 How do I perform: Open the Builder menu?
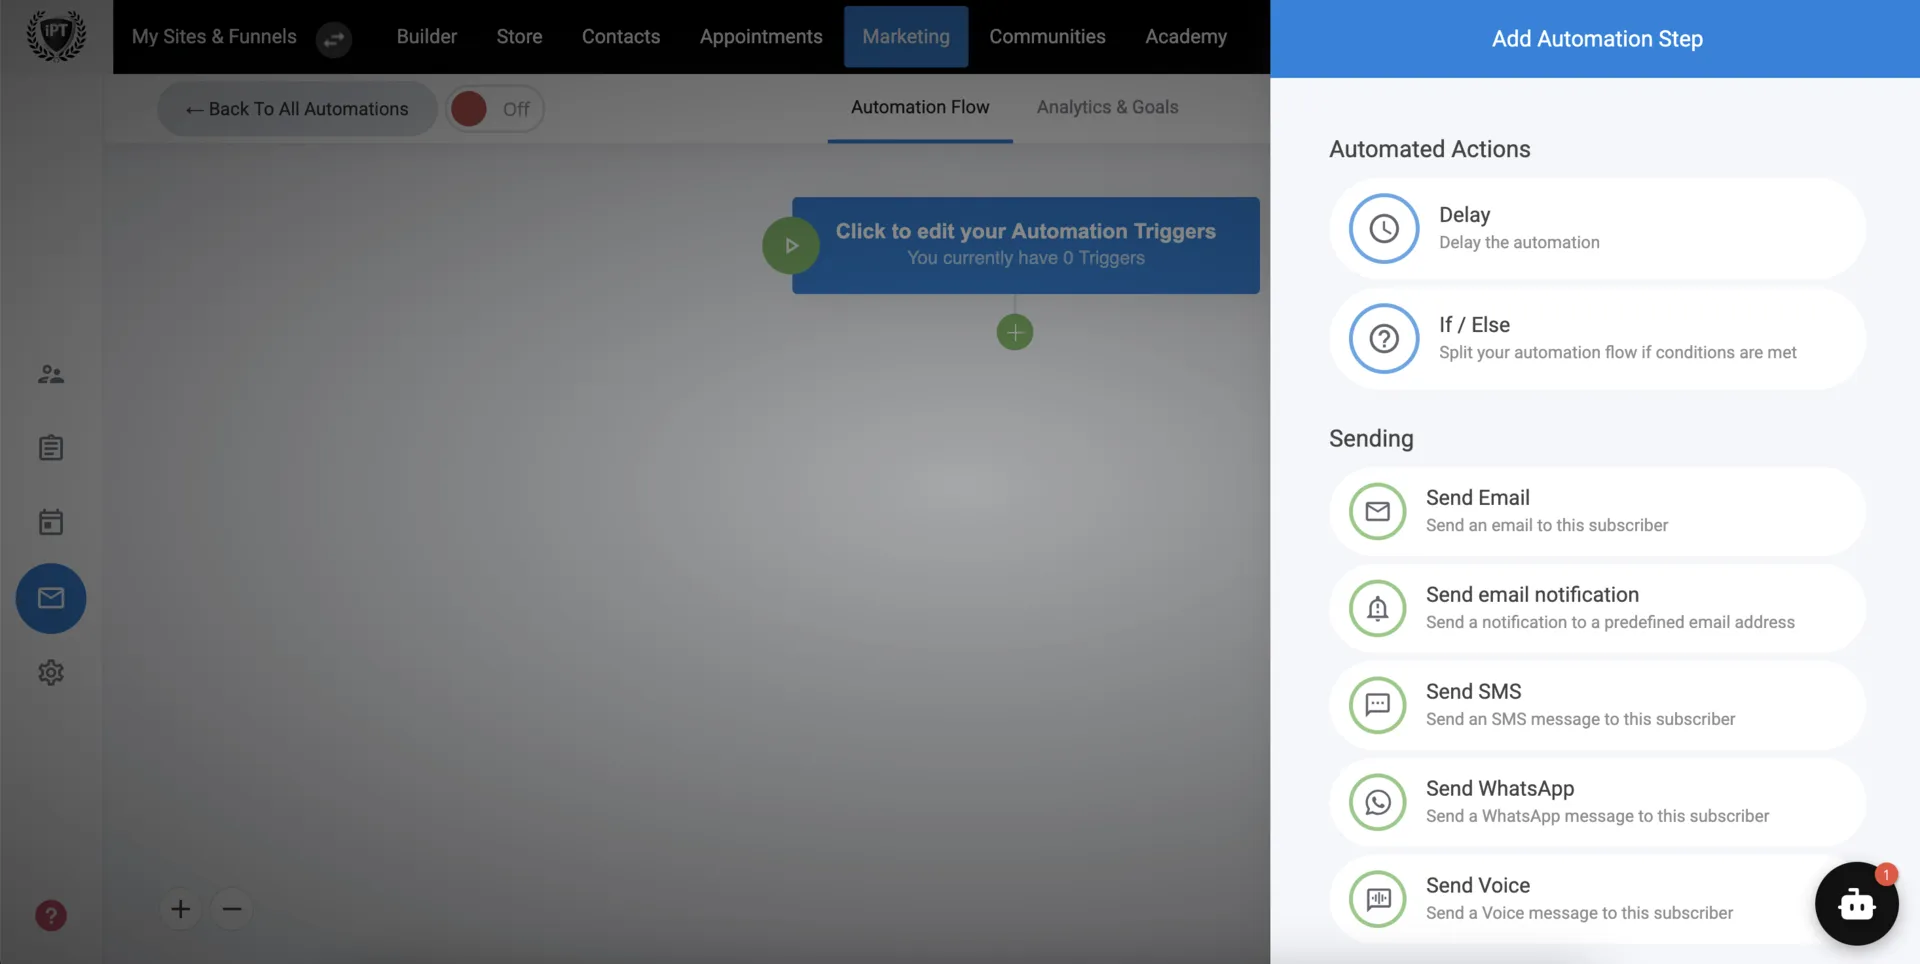427,37
